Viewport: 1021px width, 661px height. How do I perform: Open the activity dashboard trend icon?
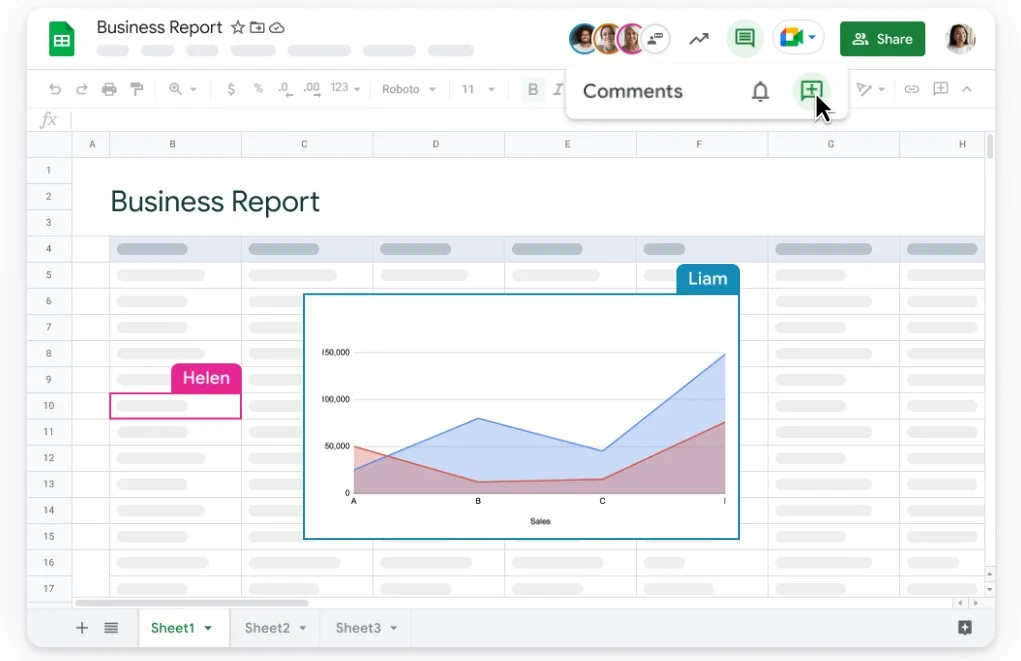click(698, 39)
